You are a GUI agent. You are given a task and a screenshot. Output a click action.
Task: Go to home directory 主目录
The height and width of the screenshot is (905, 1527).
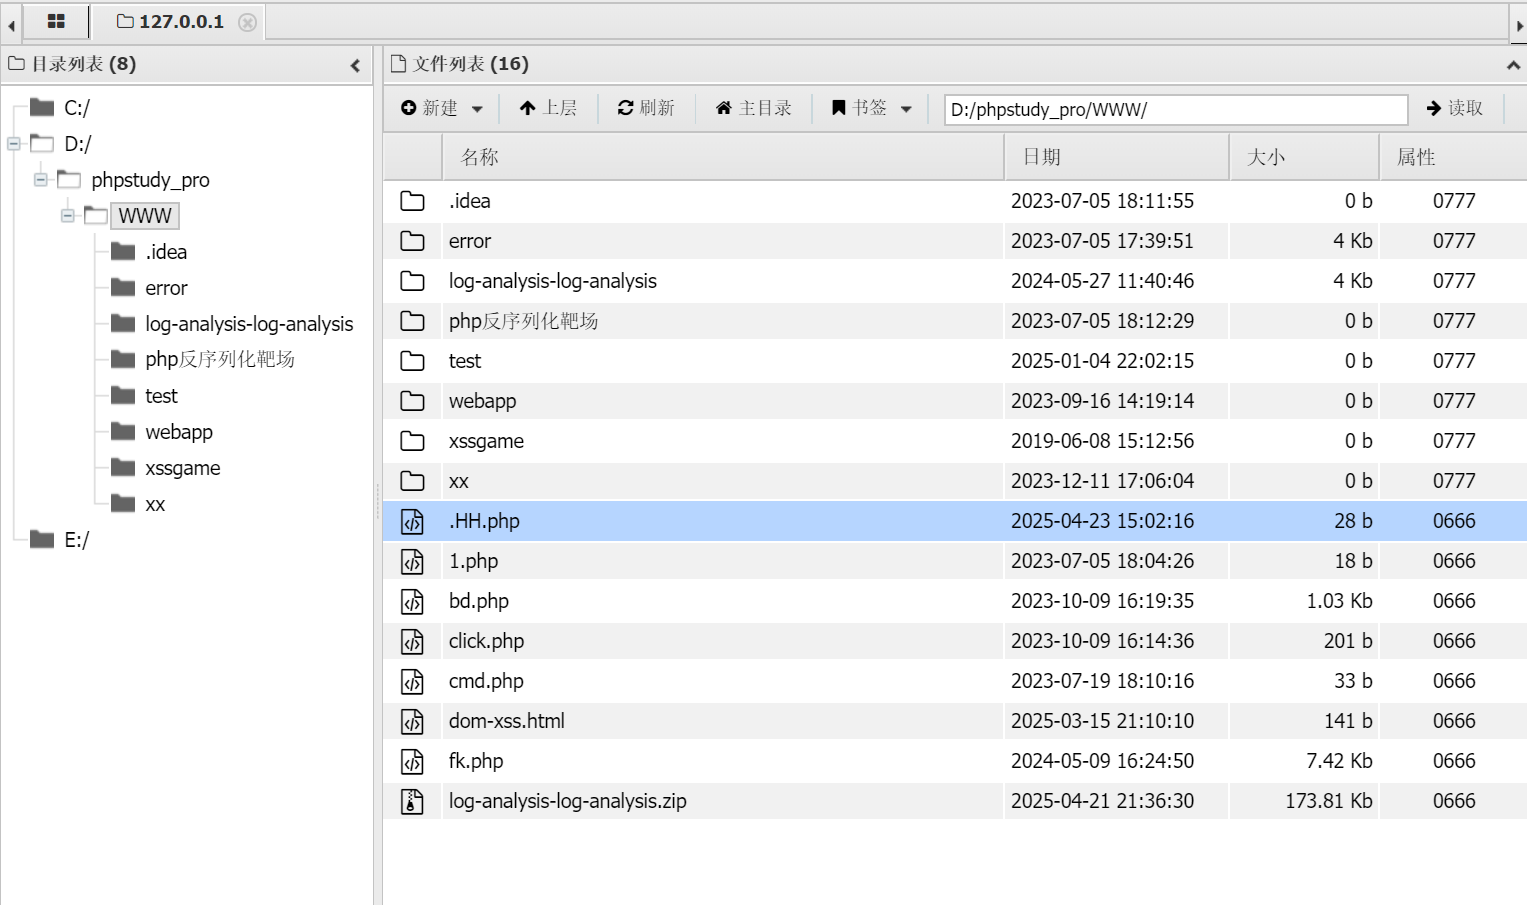pyautogui.click(x=753, y=108)
